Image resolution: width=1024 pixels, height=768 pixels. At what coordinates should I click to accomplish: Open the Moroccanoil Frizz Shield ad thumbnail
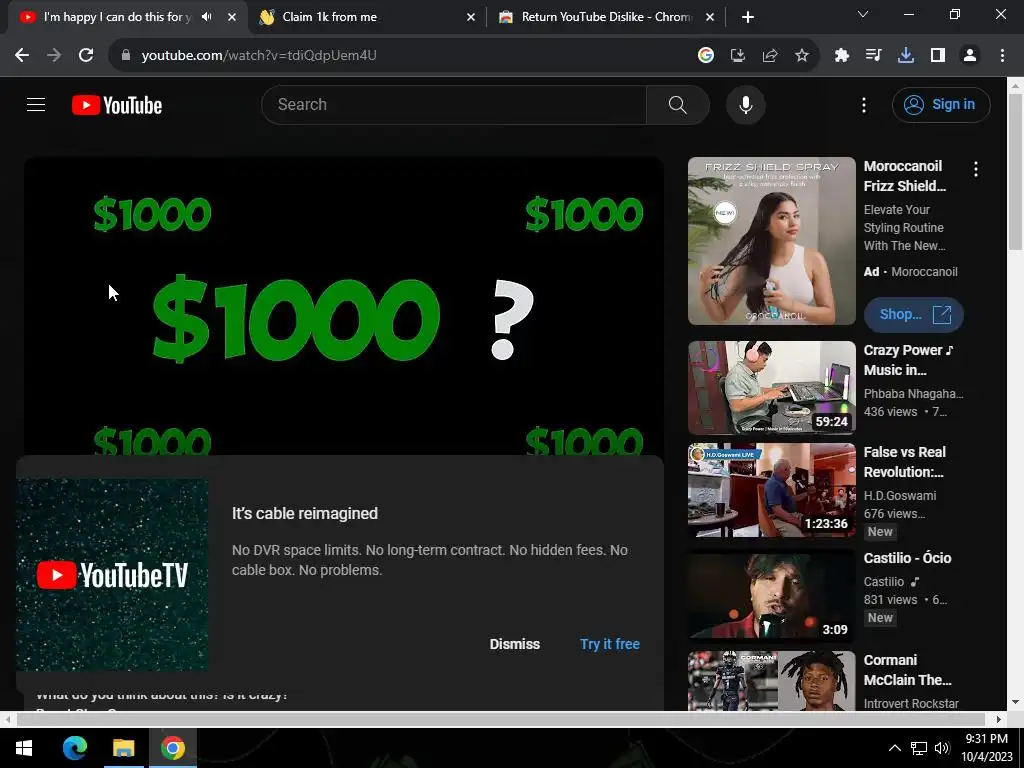click(771, 241)
